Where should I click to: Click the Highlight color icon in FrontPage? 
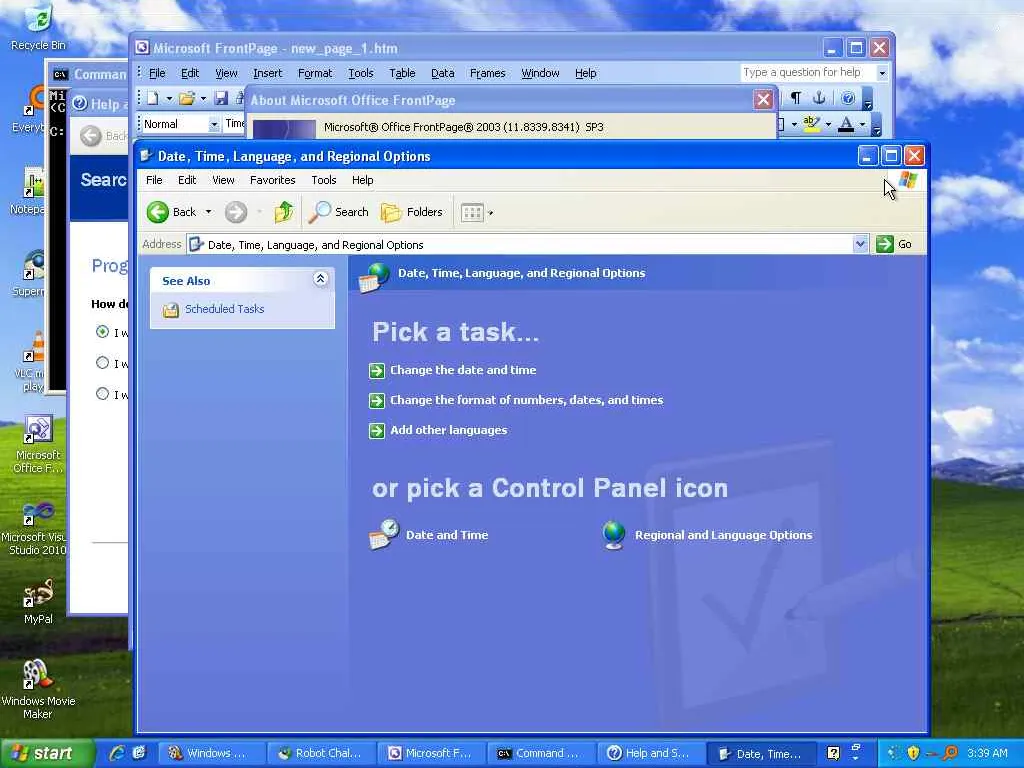point(811,123)
